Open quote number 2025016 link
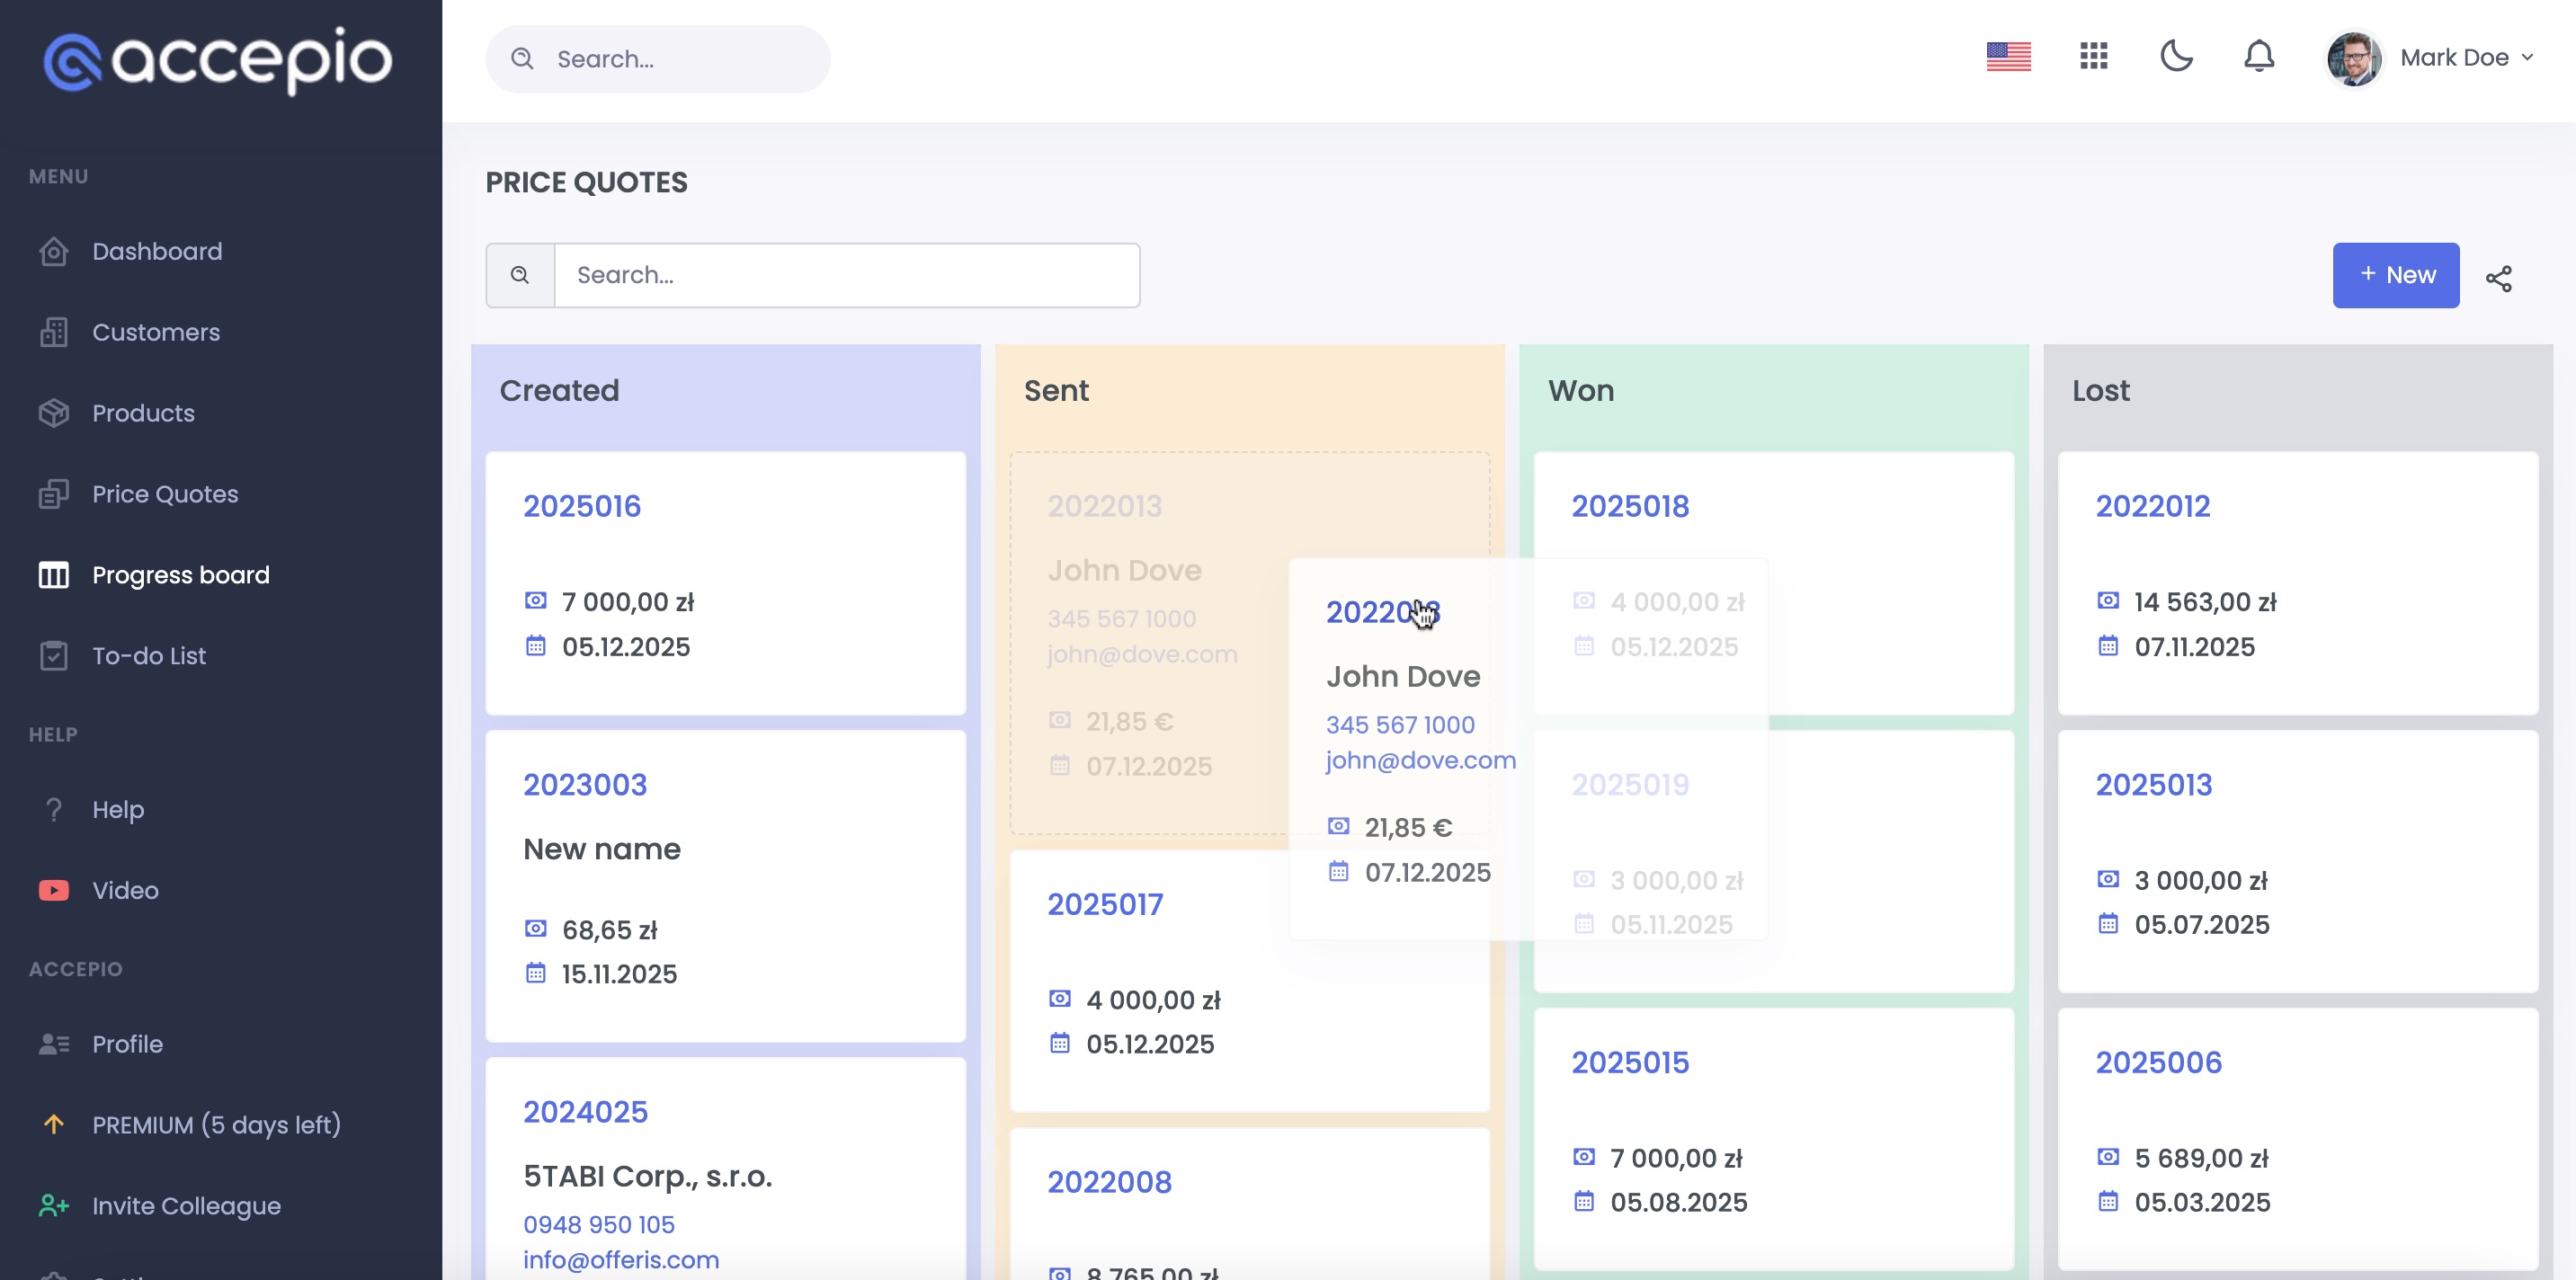 582,506
